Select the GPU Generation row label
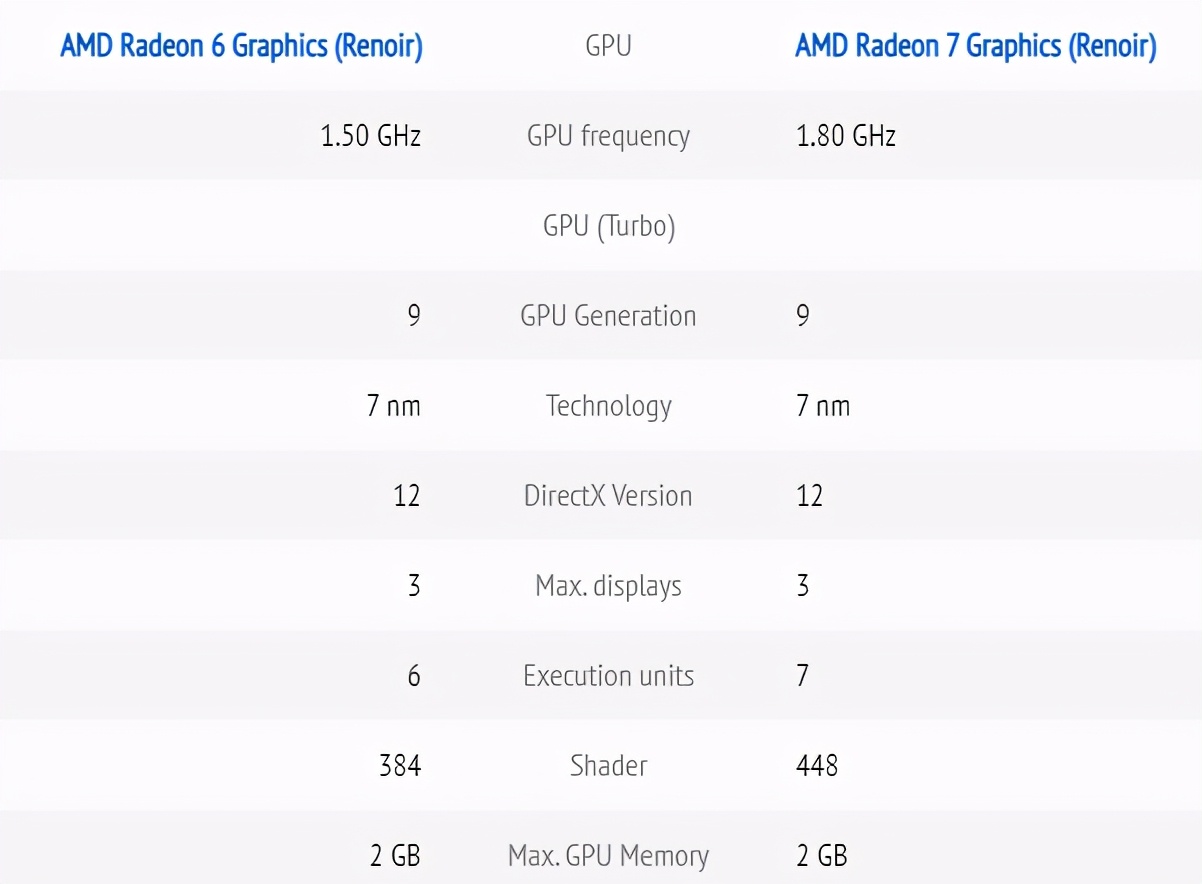Viewport: 1202px width, 884px height. click(608, 316)
